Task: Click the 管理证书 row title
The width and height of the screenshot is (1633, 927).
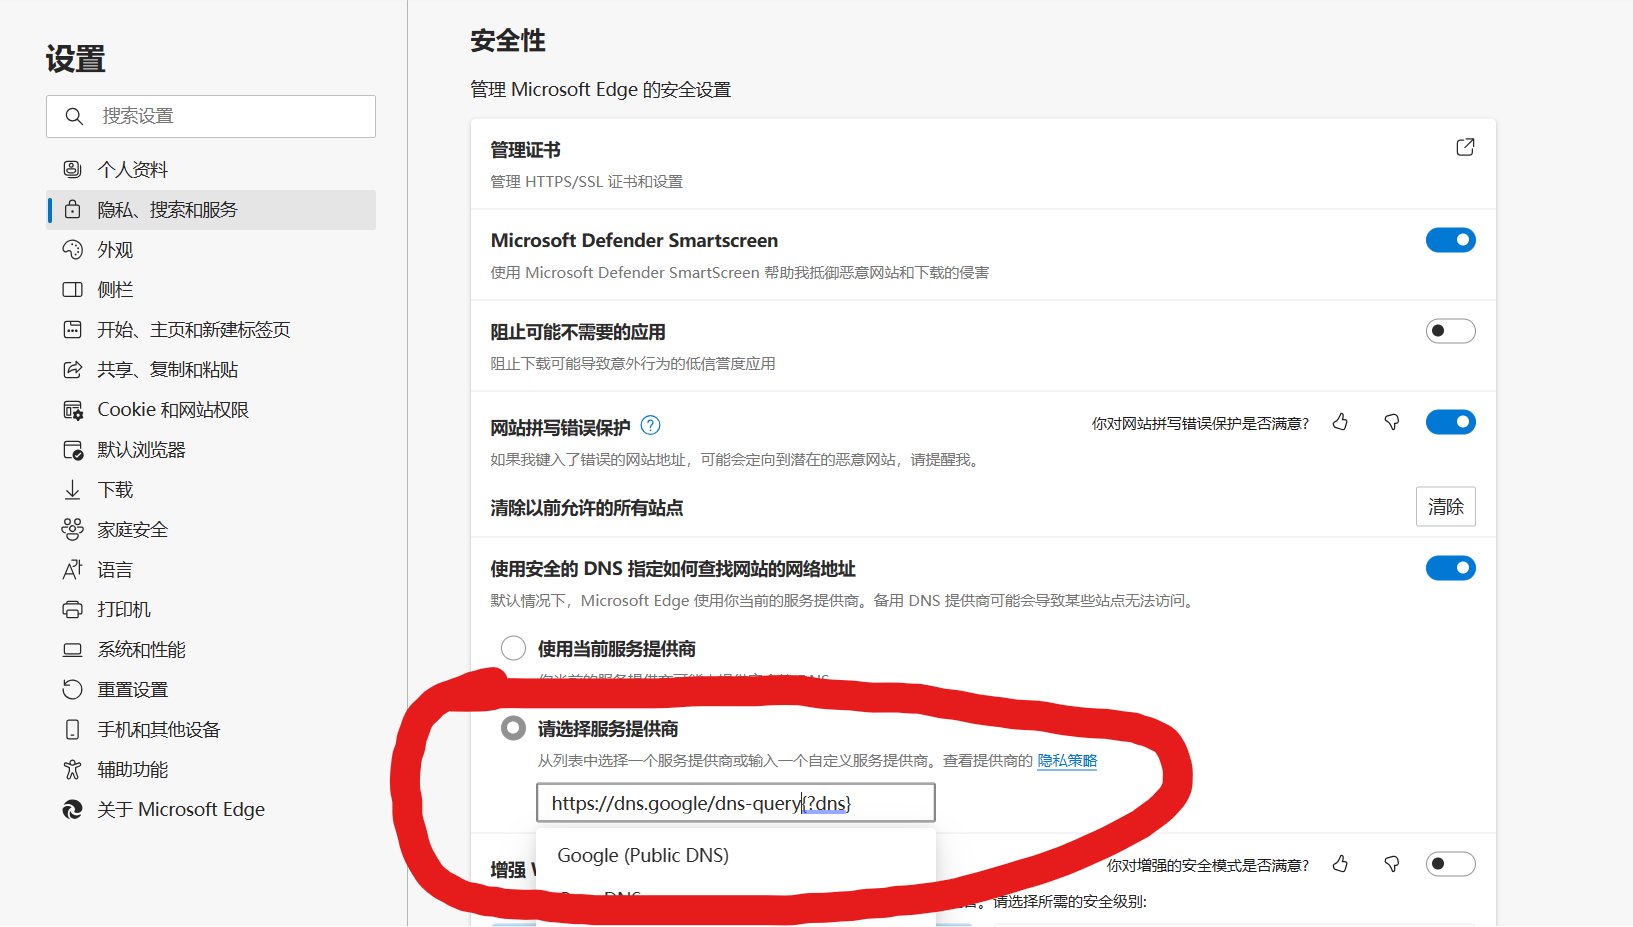Action: point(525,150)
